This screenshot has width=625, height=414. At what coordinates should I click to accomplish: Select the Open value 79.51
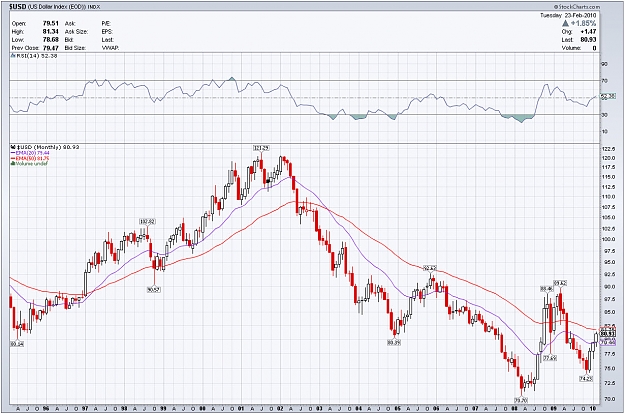(x=51, y=24)
